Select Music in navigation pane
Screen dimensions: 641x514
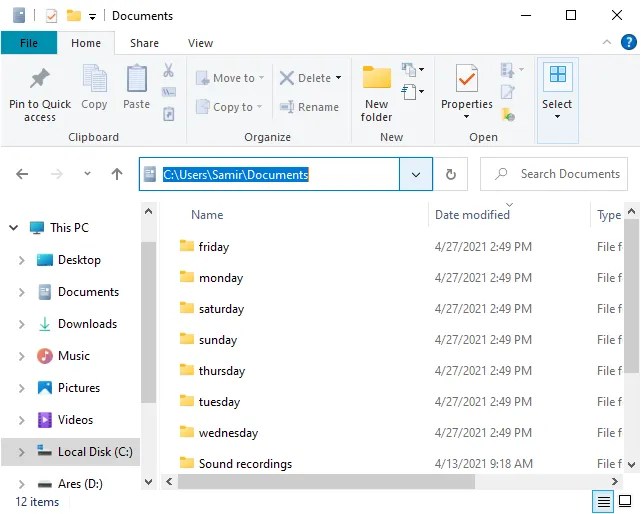[x=74, y=356]
